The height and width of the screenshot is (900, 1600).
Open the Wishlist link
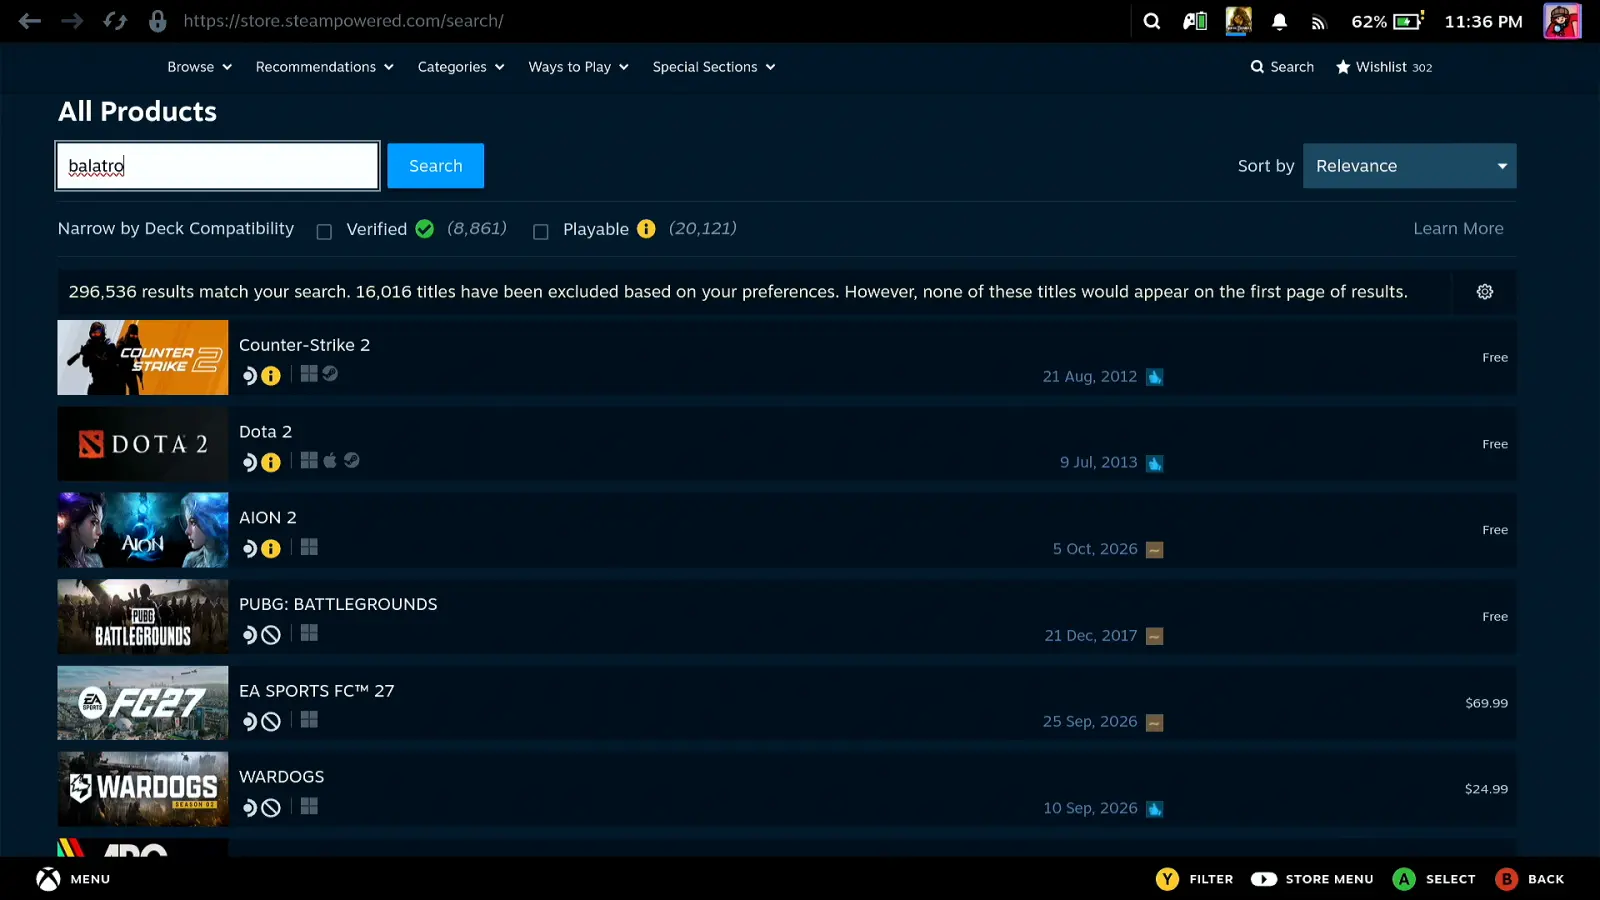[1384, 67]
